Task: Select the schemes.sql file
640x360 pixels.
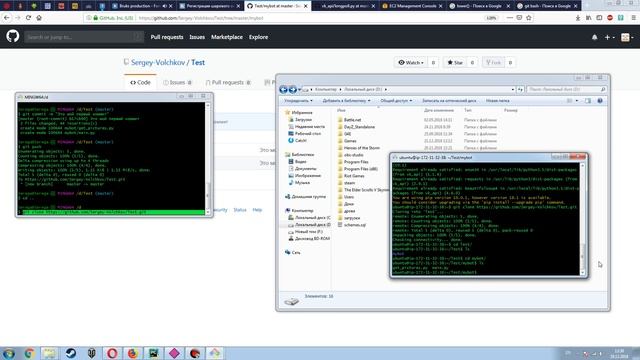Action: (355, 225)
